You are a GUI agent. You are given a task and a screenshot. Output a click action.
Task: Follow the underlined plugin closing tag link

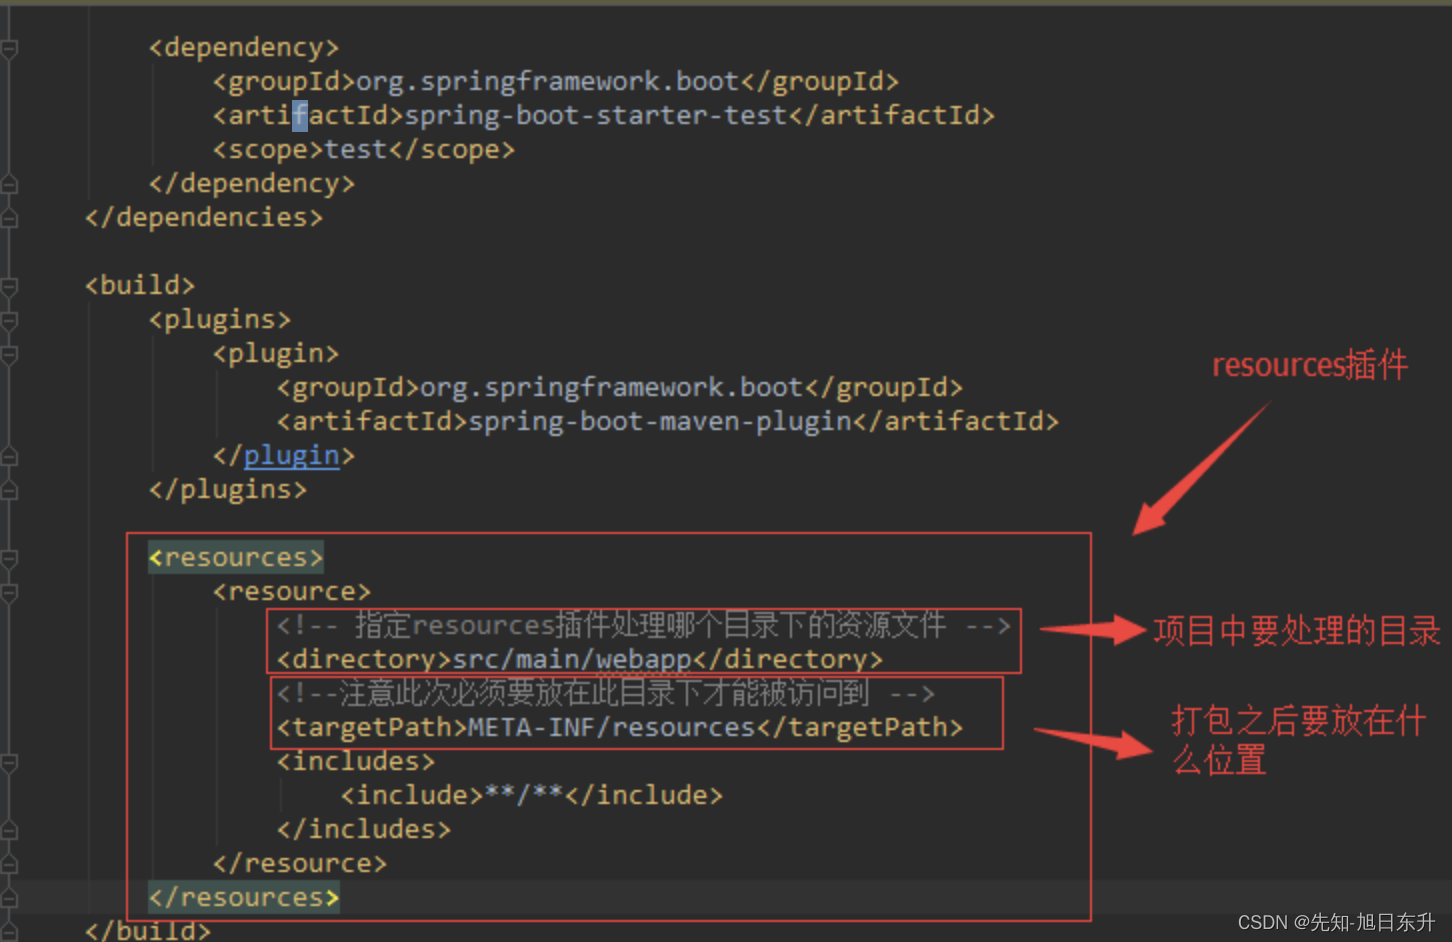click(291, 456)
